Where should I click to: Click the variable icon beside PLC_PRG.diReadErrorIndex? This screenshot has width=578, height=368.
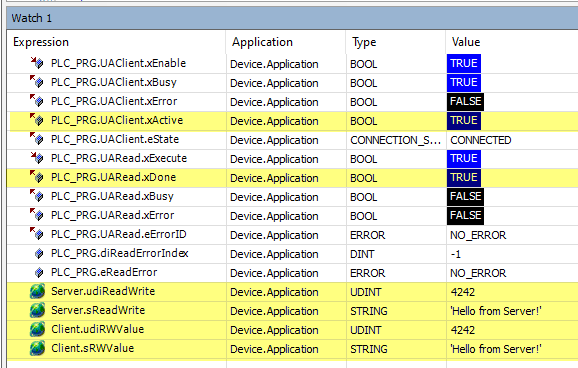pos(39,253)
